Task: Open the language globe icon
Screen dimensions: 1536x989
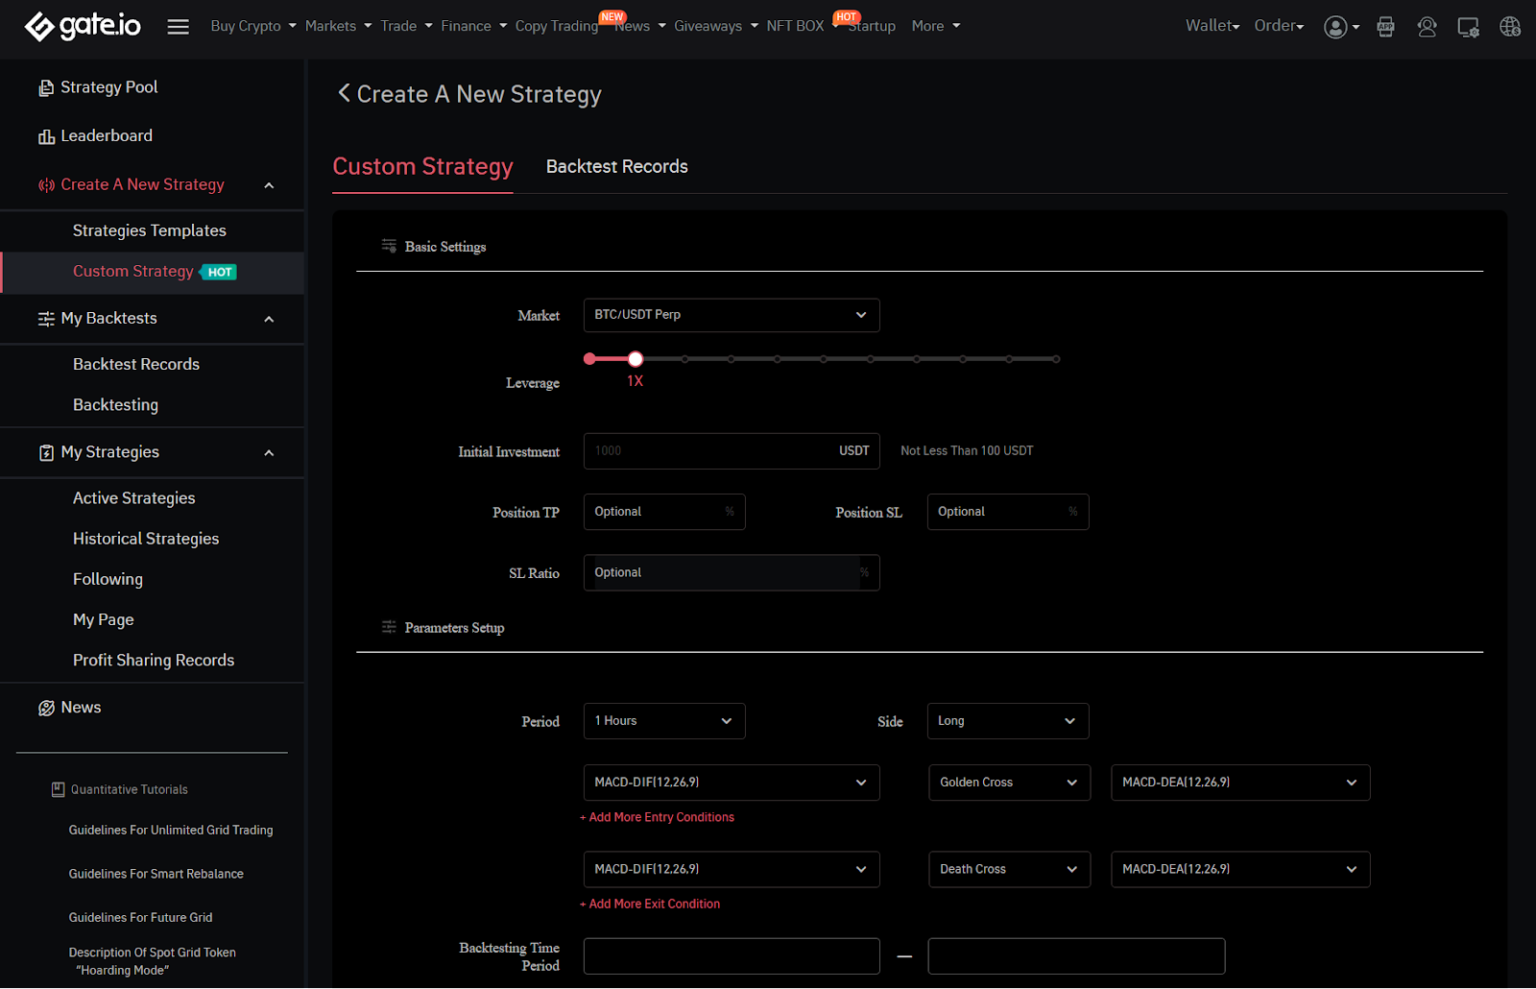Action: coord(1510,27)
